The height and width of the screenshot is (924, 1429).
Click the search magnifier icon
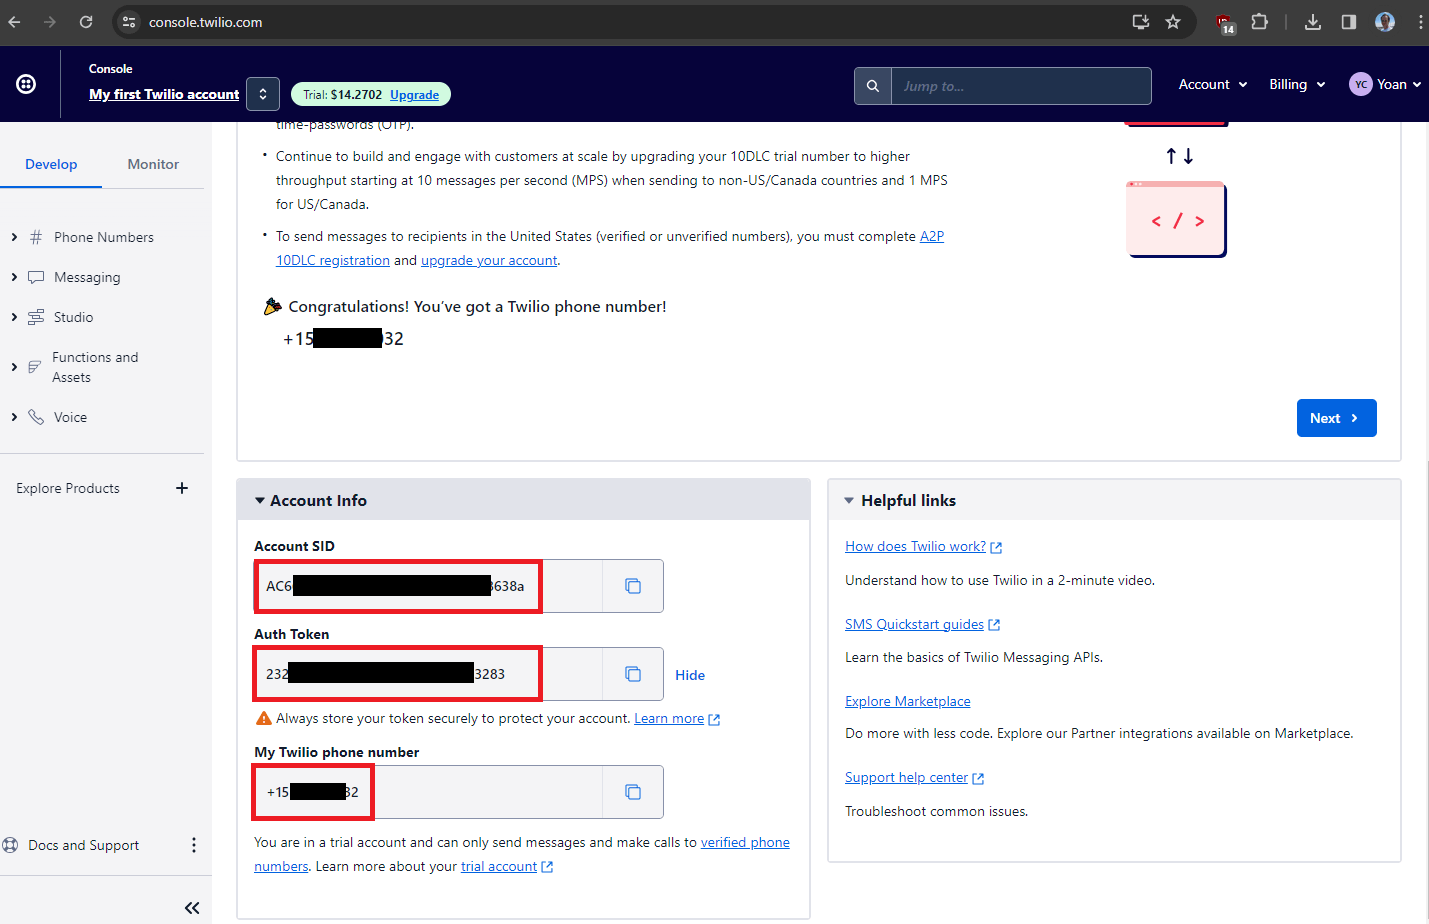pyautogui.click(x=873, y=86)
